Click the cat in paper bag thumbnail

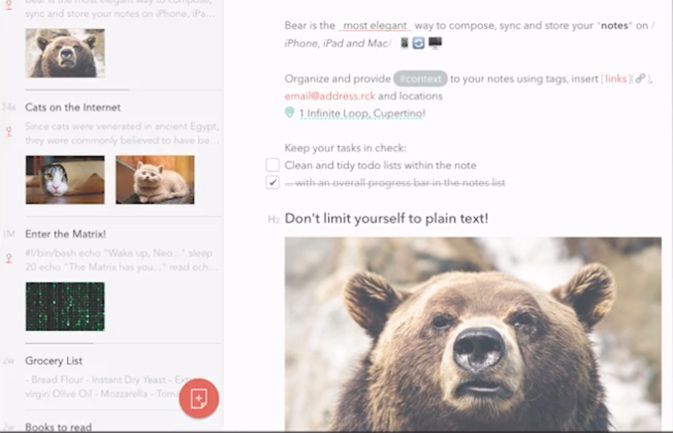pyautogui.click(x=65, y=180)
